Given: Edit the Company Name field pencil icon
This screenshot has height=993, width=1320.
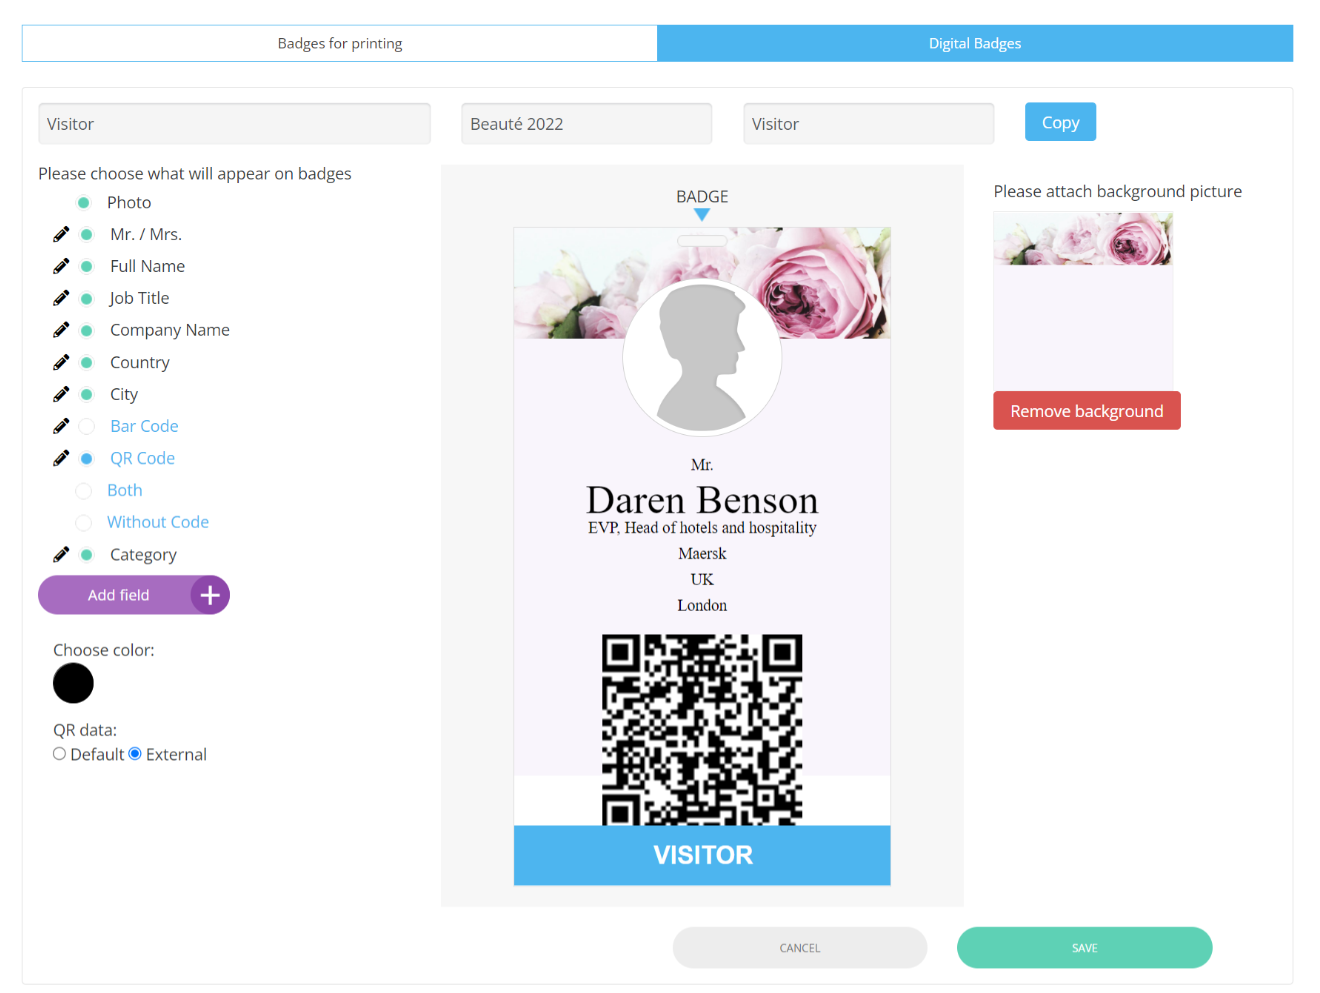Looking at the screenshot, I should (x=61, y=330).
